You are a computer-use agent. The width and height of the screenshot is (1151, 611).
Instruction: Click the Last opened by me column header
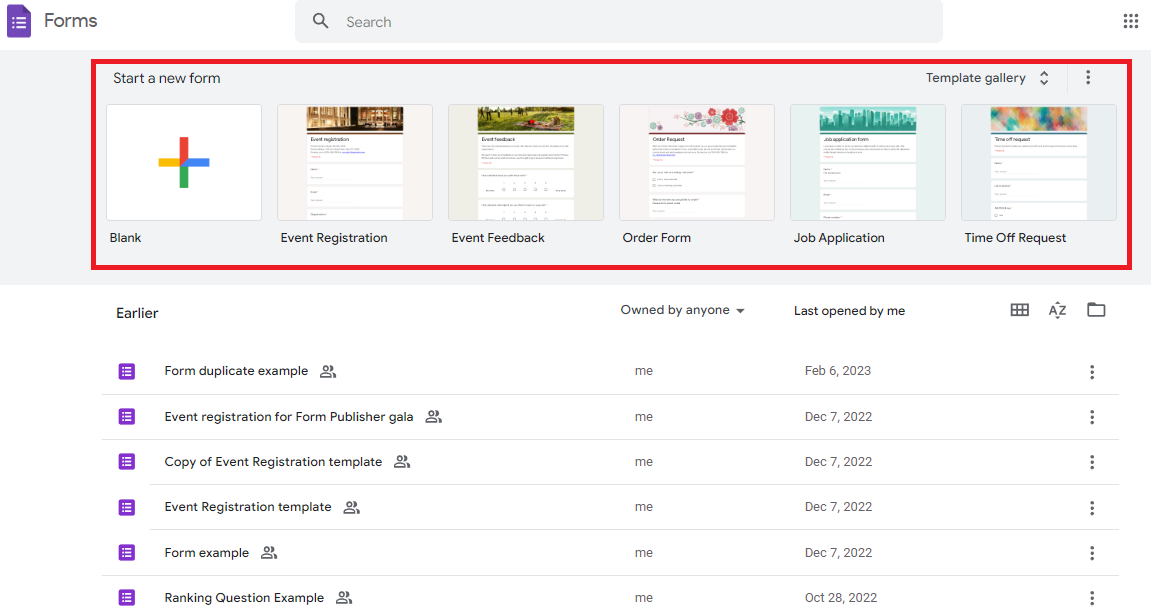[x=849, y=311]
